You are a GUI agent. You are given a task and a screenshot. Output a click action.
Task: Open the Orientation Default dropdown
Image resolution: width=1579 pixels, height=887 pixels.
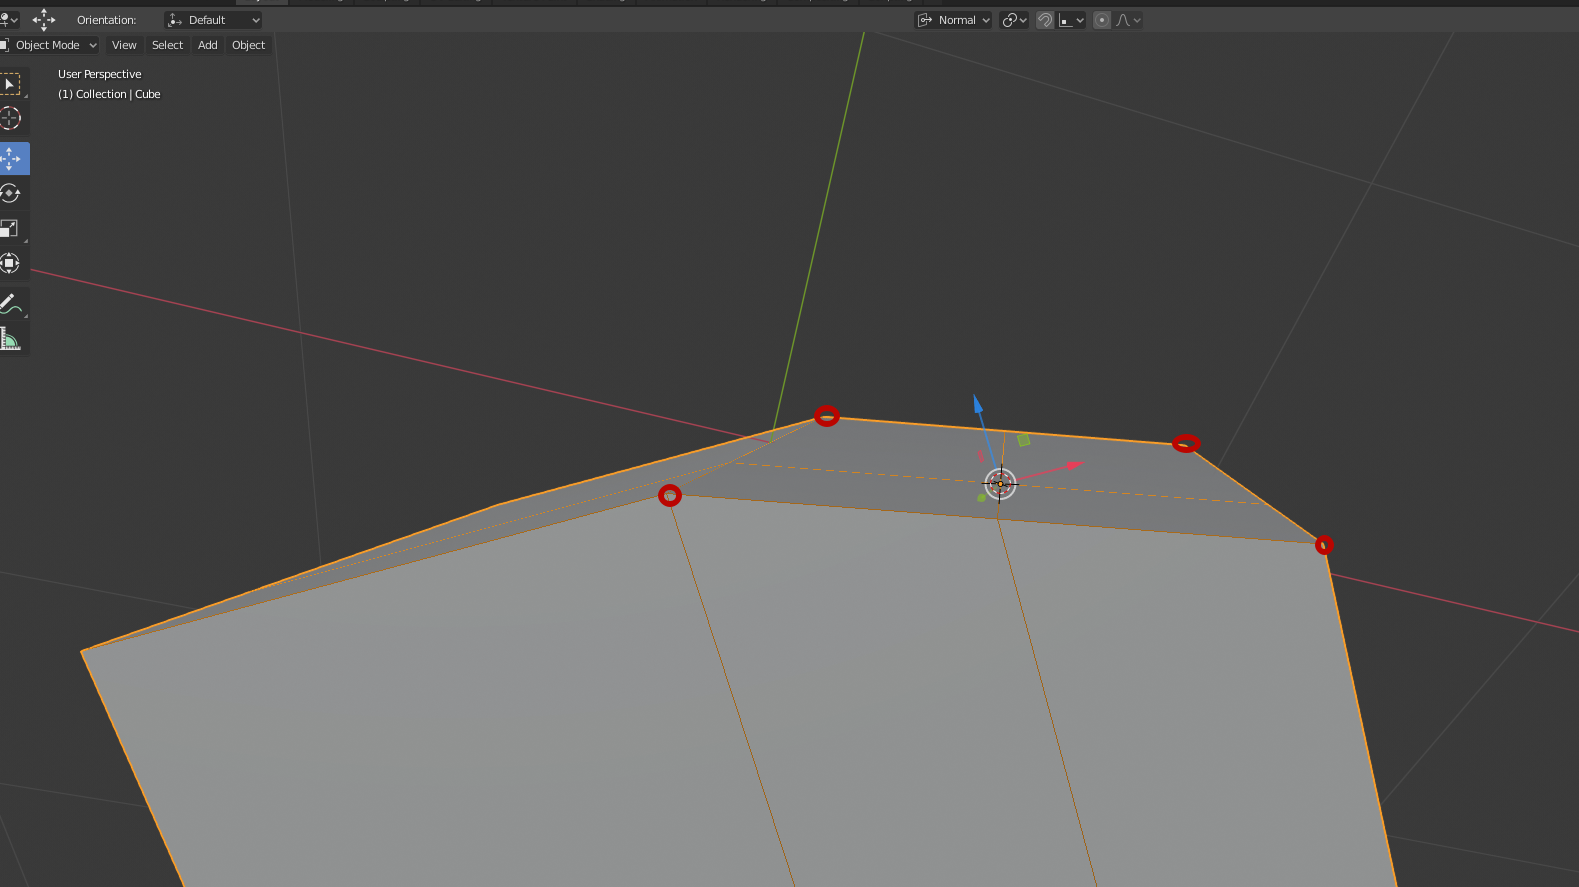tap(213, 20)
